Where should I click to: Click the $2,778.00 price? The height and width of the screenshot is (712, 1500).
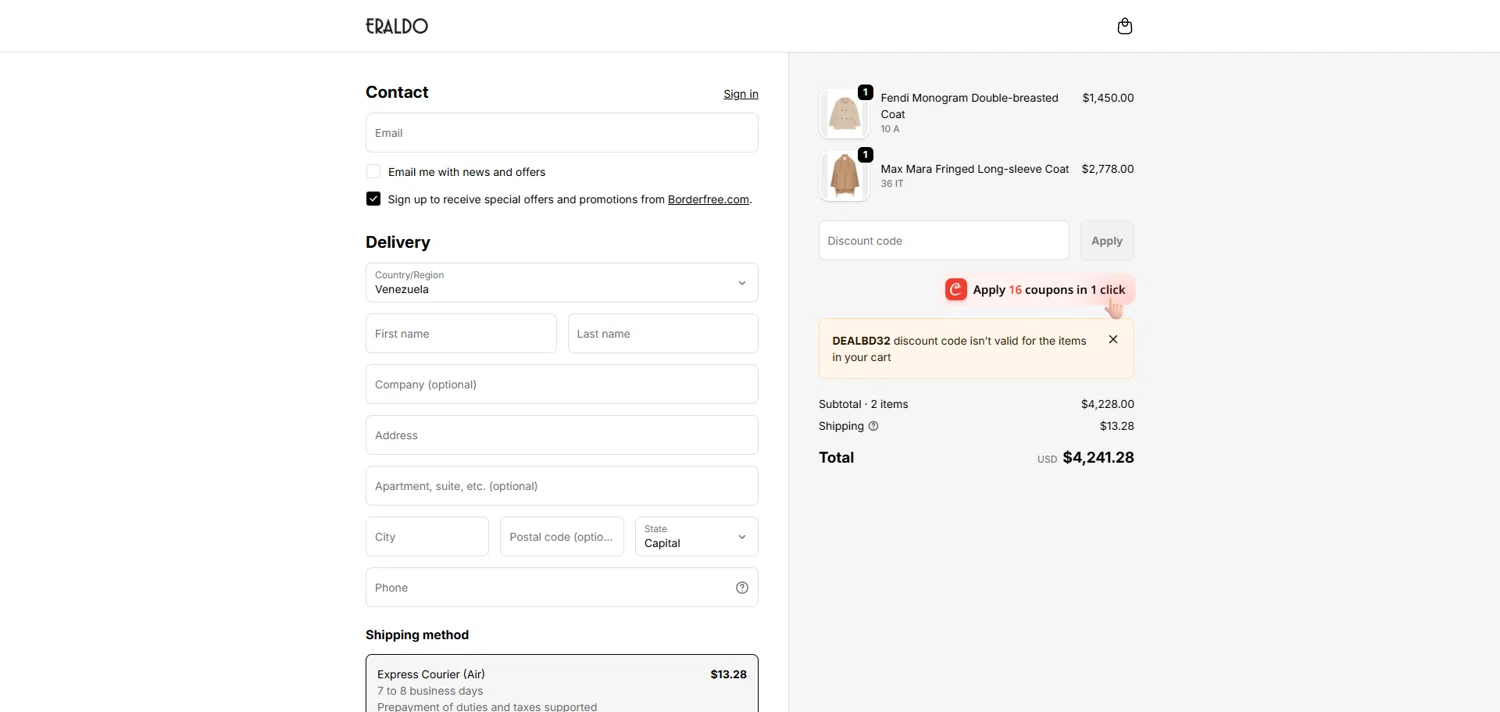[1108, 169]
